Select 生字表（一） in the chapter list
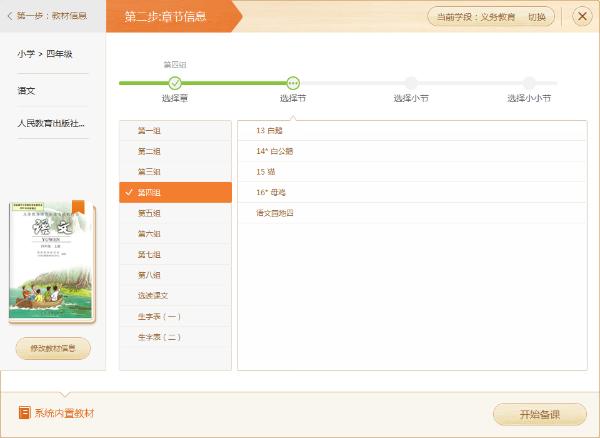Viewport: 600px width, 438px height. coord(176,316)
